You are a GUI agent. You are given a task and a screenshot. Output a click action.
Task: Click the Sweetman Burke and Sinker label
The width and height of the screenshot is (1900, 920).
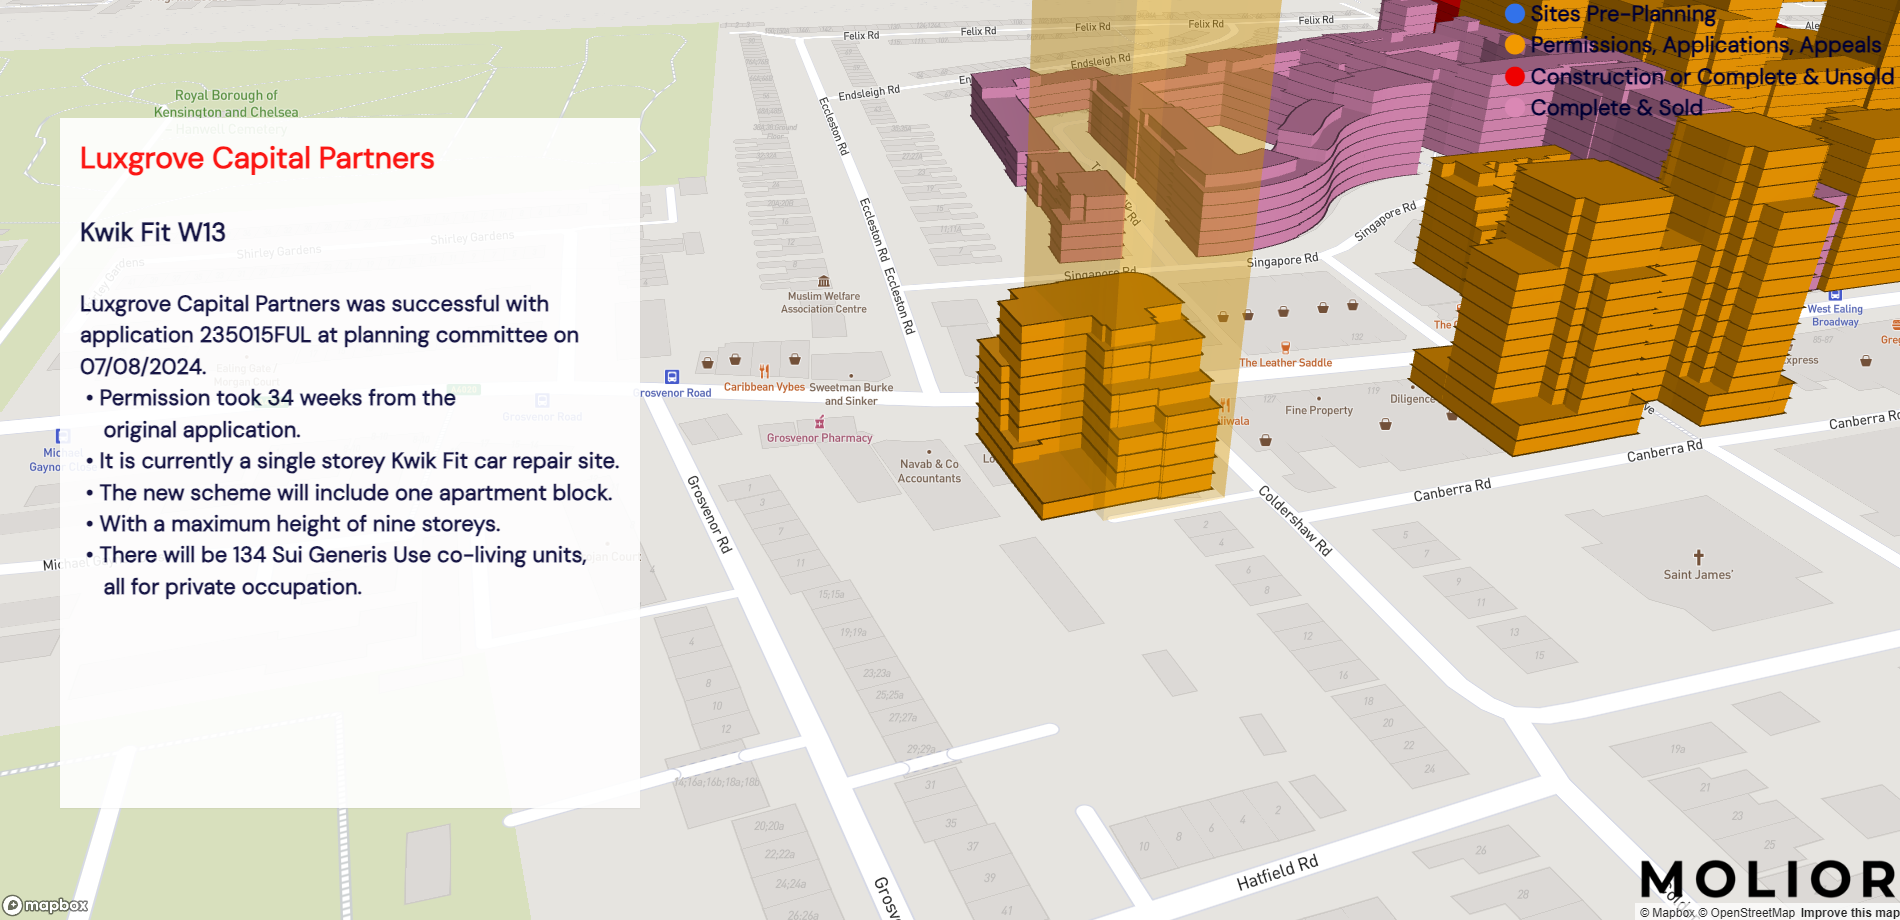(x=851, y=394)
